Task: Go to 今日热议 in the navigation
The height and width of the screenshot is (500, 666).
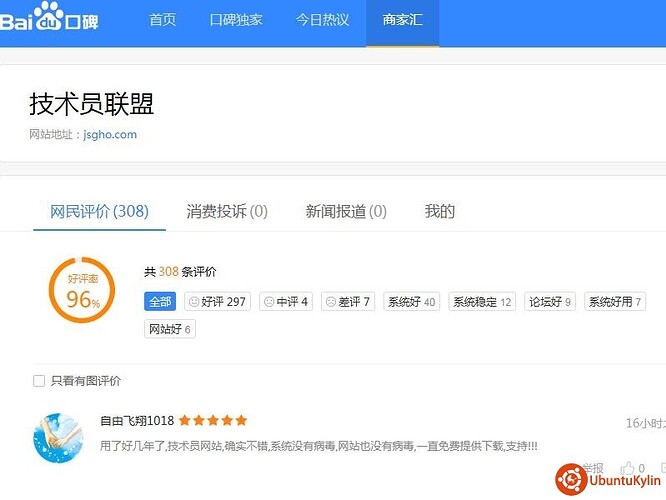Action: click(x=322, y=20)
